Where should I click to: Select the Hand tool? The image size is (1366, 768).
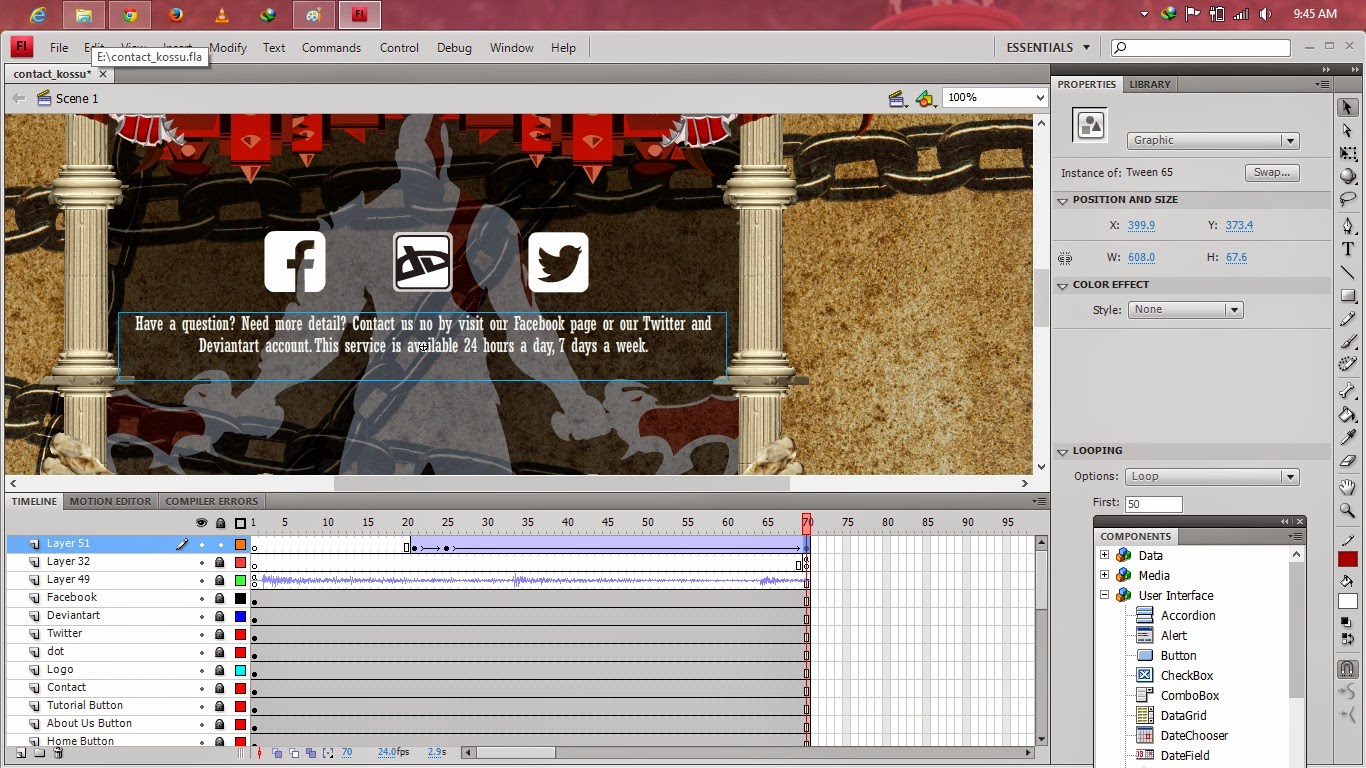(x=1348, y=487)
